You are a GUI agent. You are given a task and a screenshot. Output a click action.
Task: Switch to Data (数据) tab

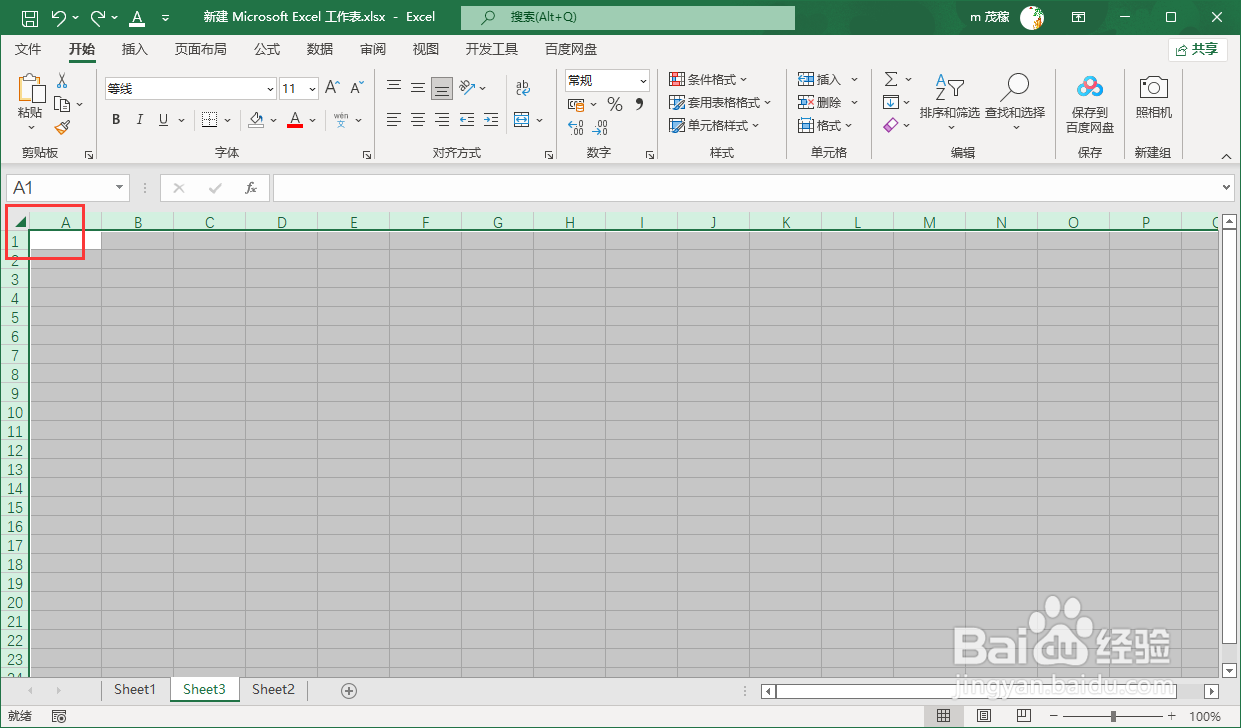320,49
